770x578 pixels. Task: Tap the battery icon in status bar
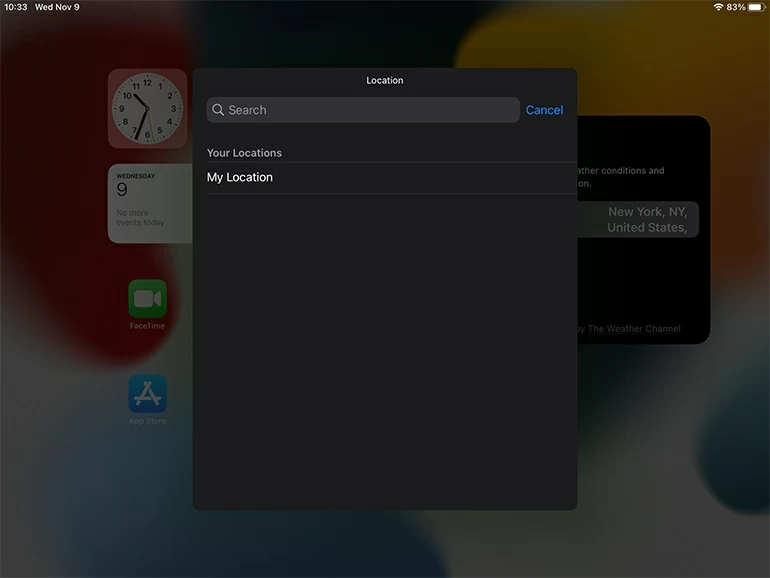756,7
